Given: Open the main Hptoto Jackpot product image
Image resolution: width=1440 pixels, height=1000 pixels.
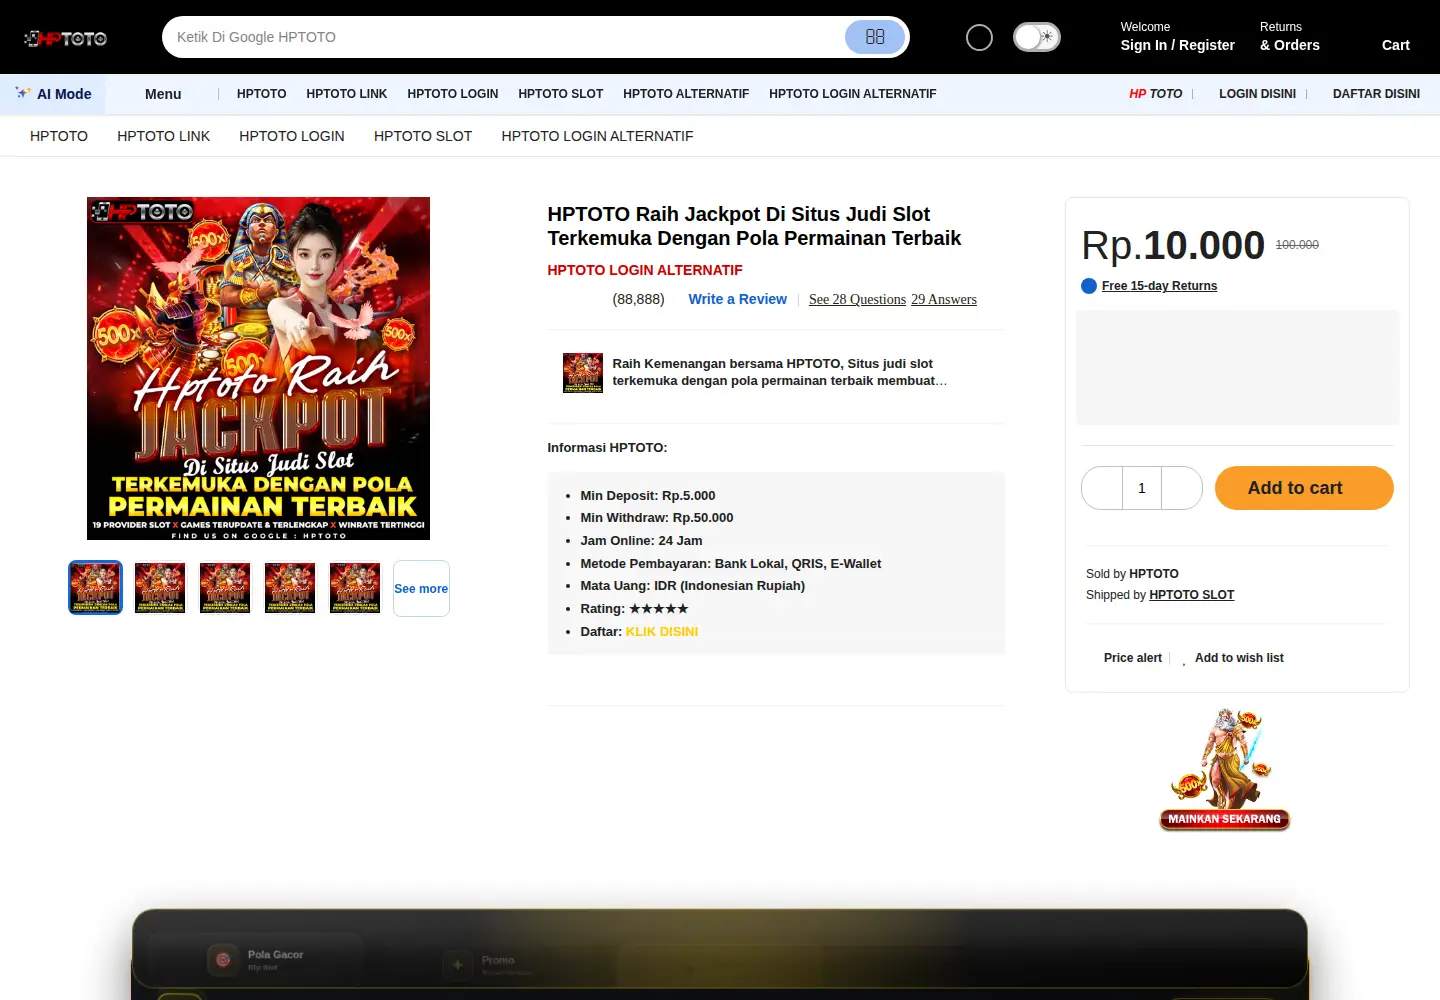Looking at the screenshot, I should pos(258,368).
